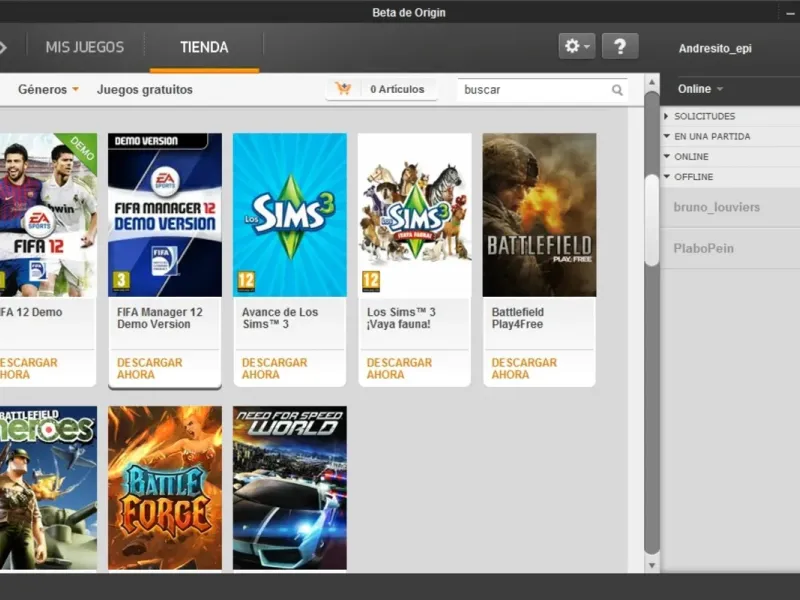Image resolution: width=800 pixels, height=600 pixels.
Task: Open the Géneros dropdown
Action: (x=48, y=89)
